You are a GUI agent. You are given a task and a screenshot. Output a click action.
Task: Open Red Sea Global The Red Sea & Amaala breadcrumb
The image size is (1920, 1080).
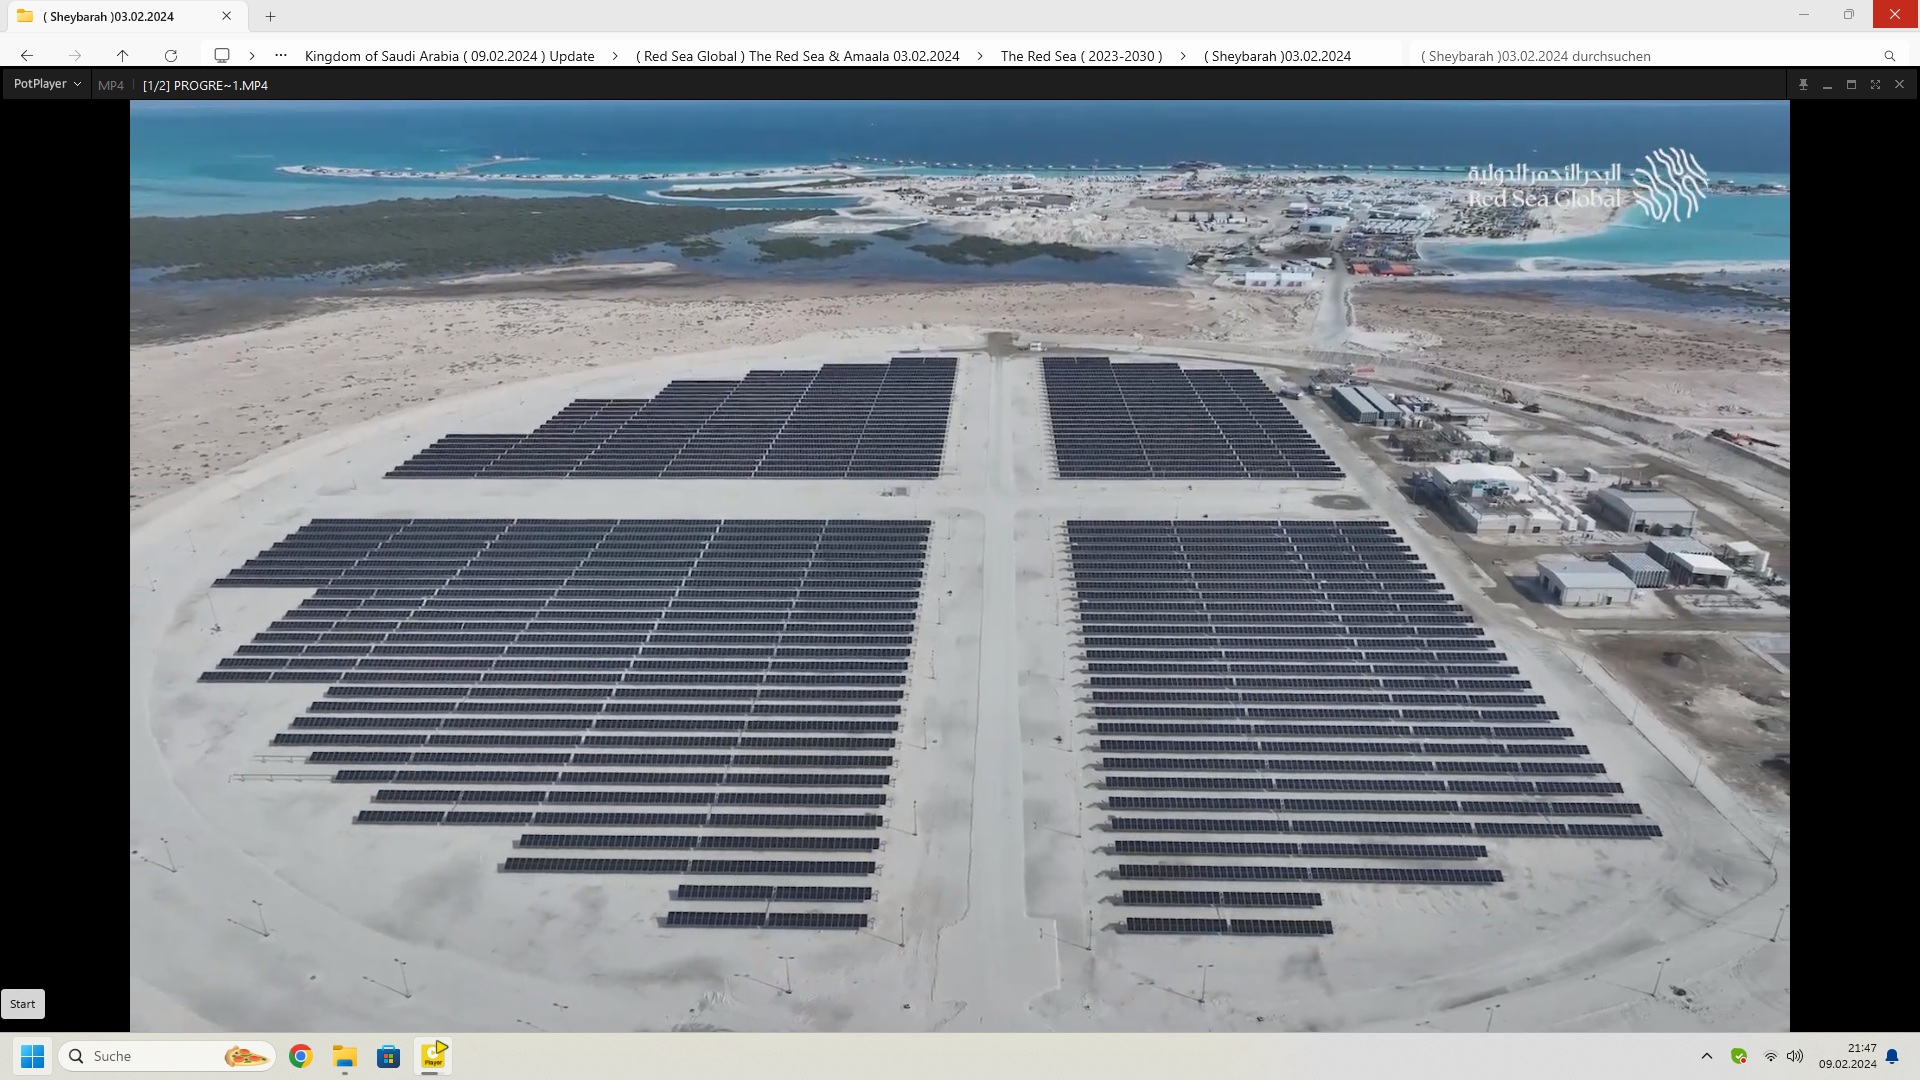point(797,56)
